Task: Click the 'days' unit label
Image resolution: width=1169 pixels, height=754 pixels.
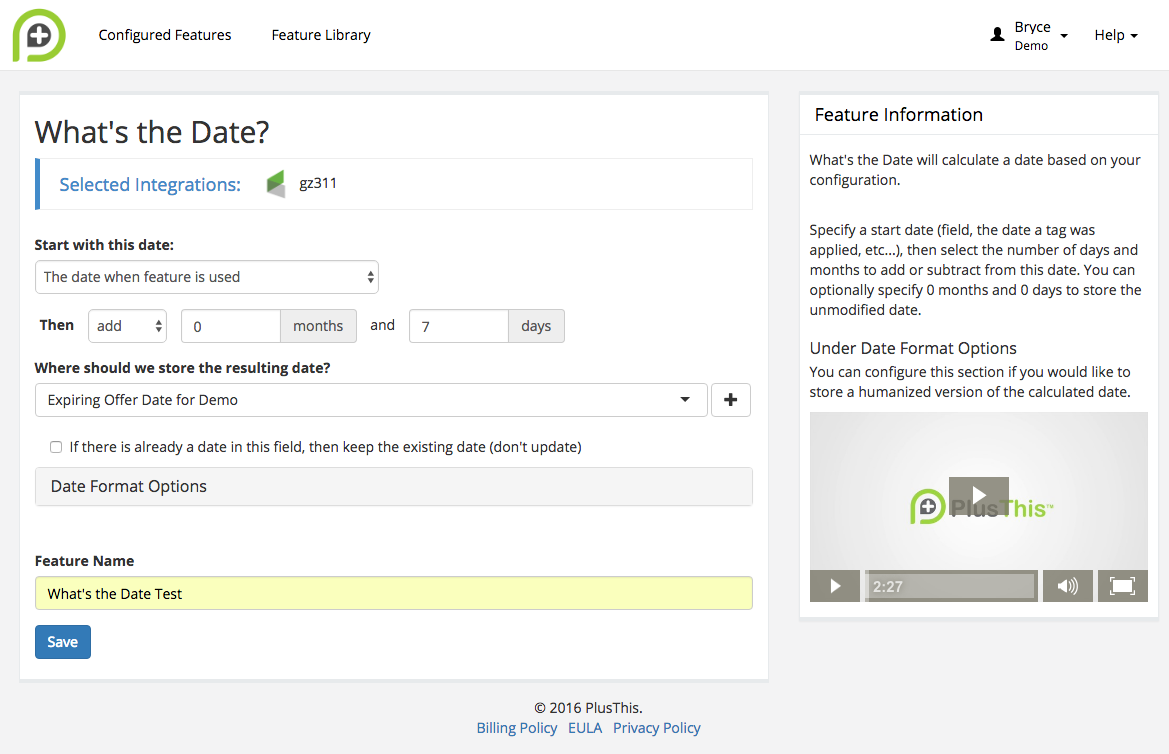Action: 536,326
